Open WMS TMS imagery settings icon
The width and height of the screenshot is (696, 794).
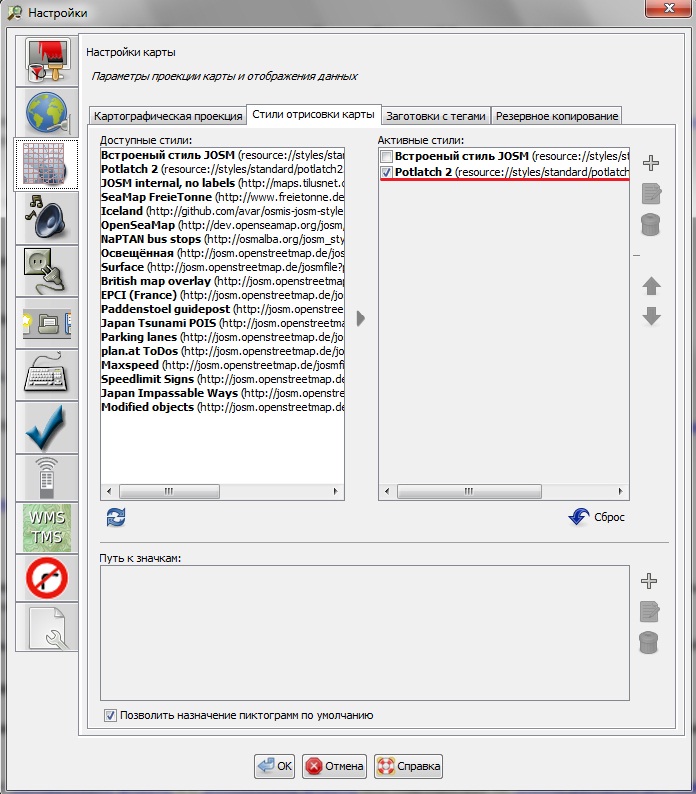47,528
